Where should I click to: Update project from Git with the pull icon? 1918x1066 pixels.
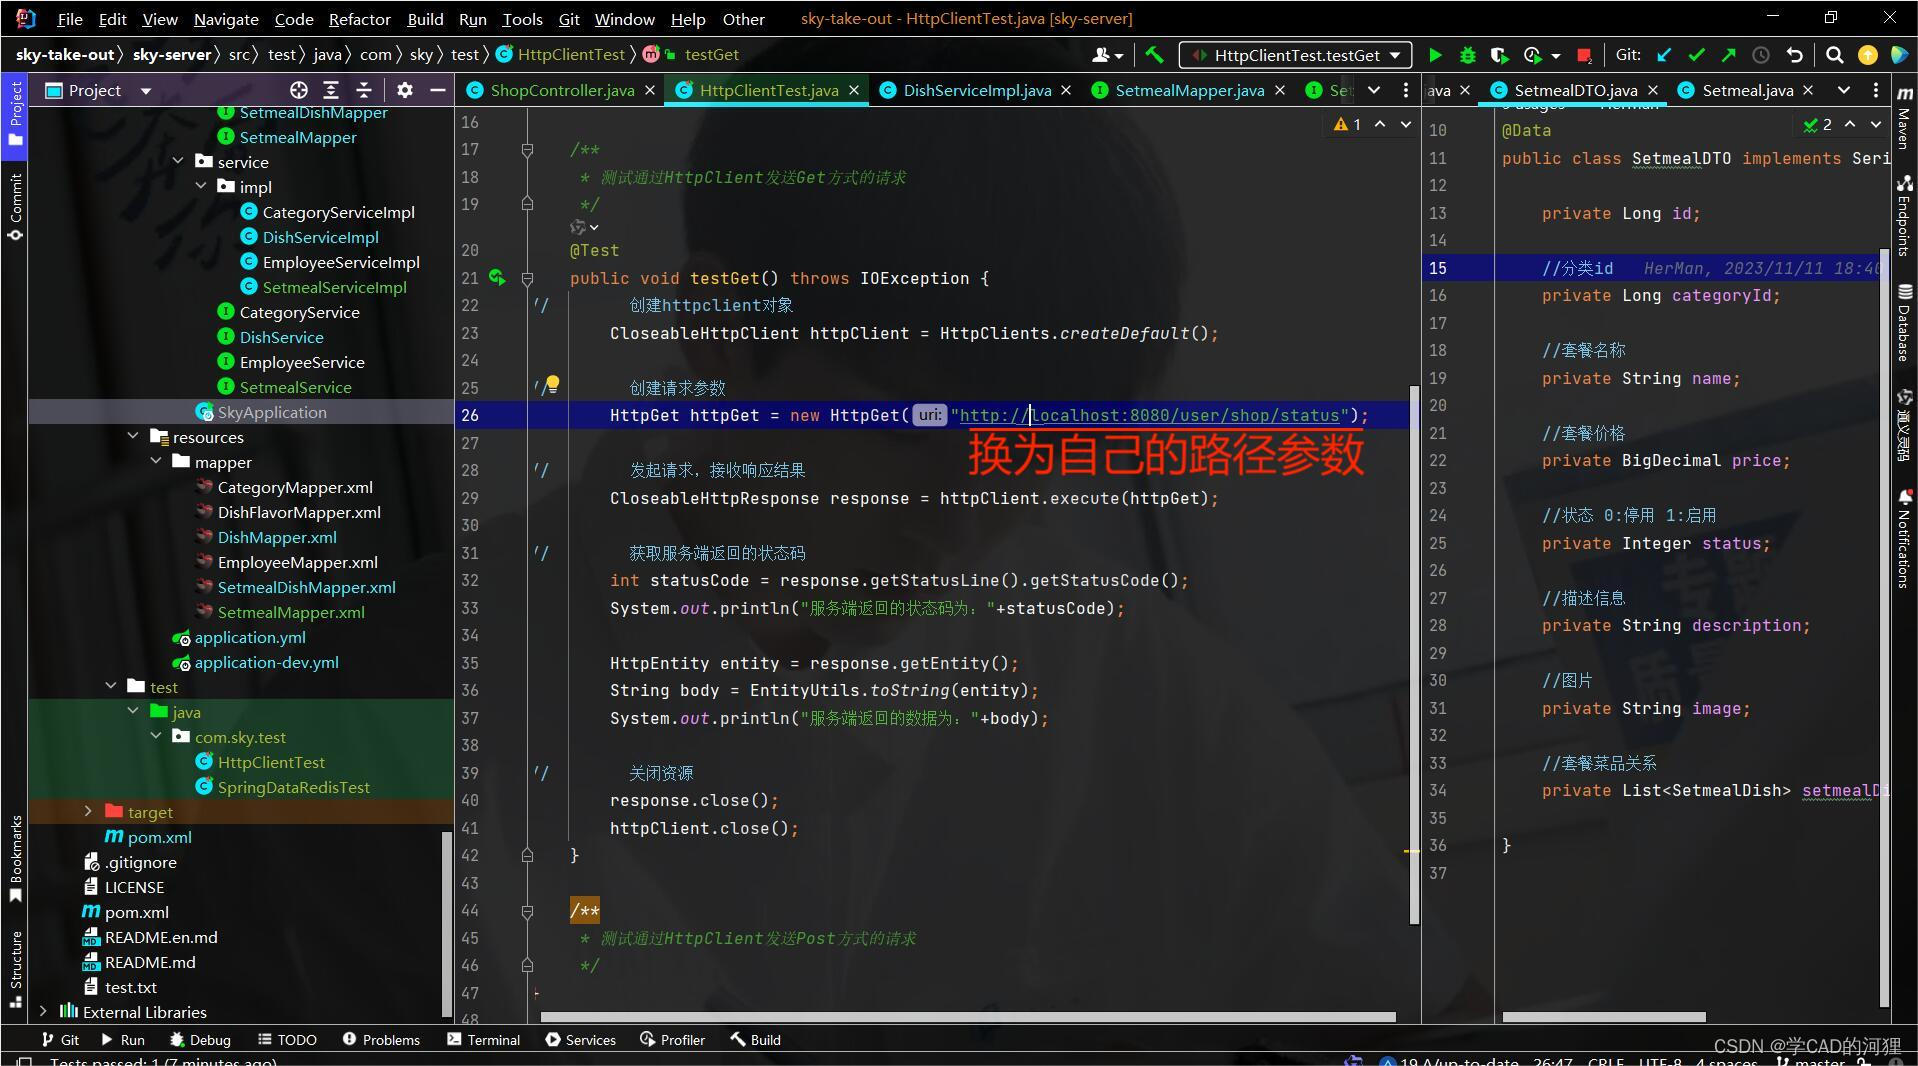pyautogui.click(x=1662, y=55)
